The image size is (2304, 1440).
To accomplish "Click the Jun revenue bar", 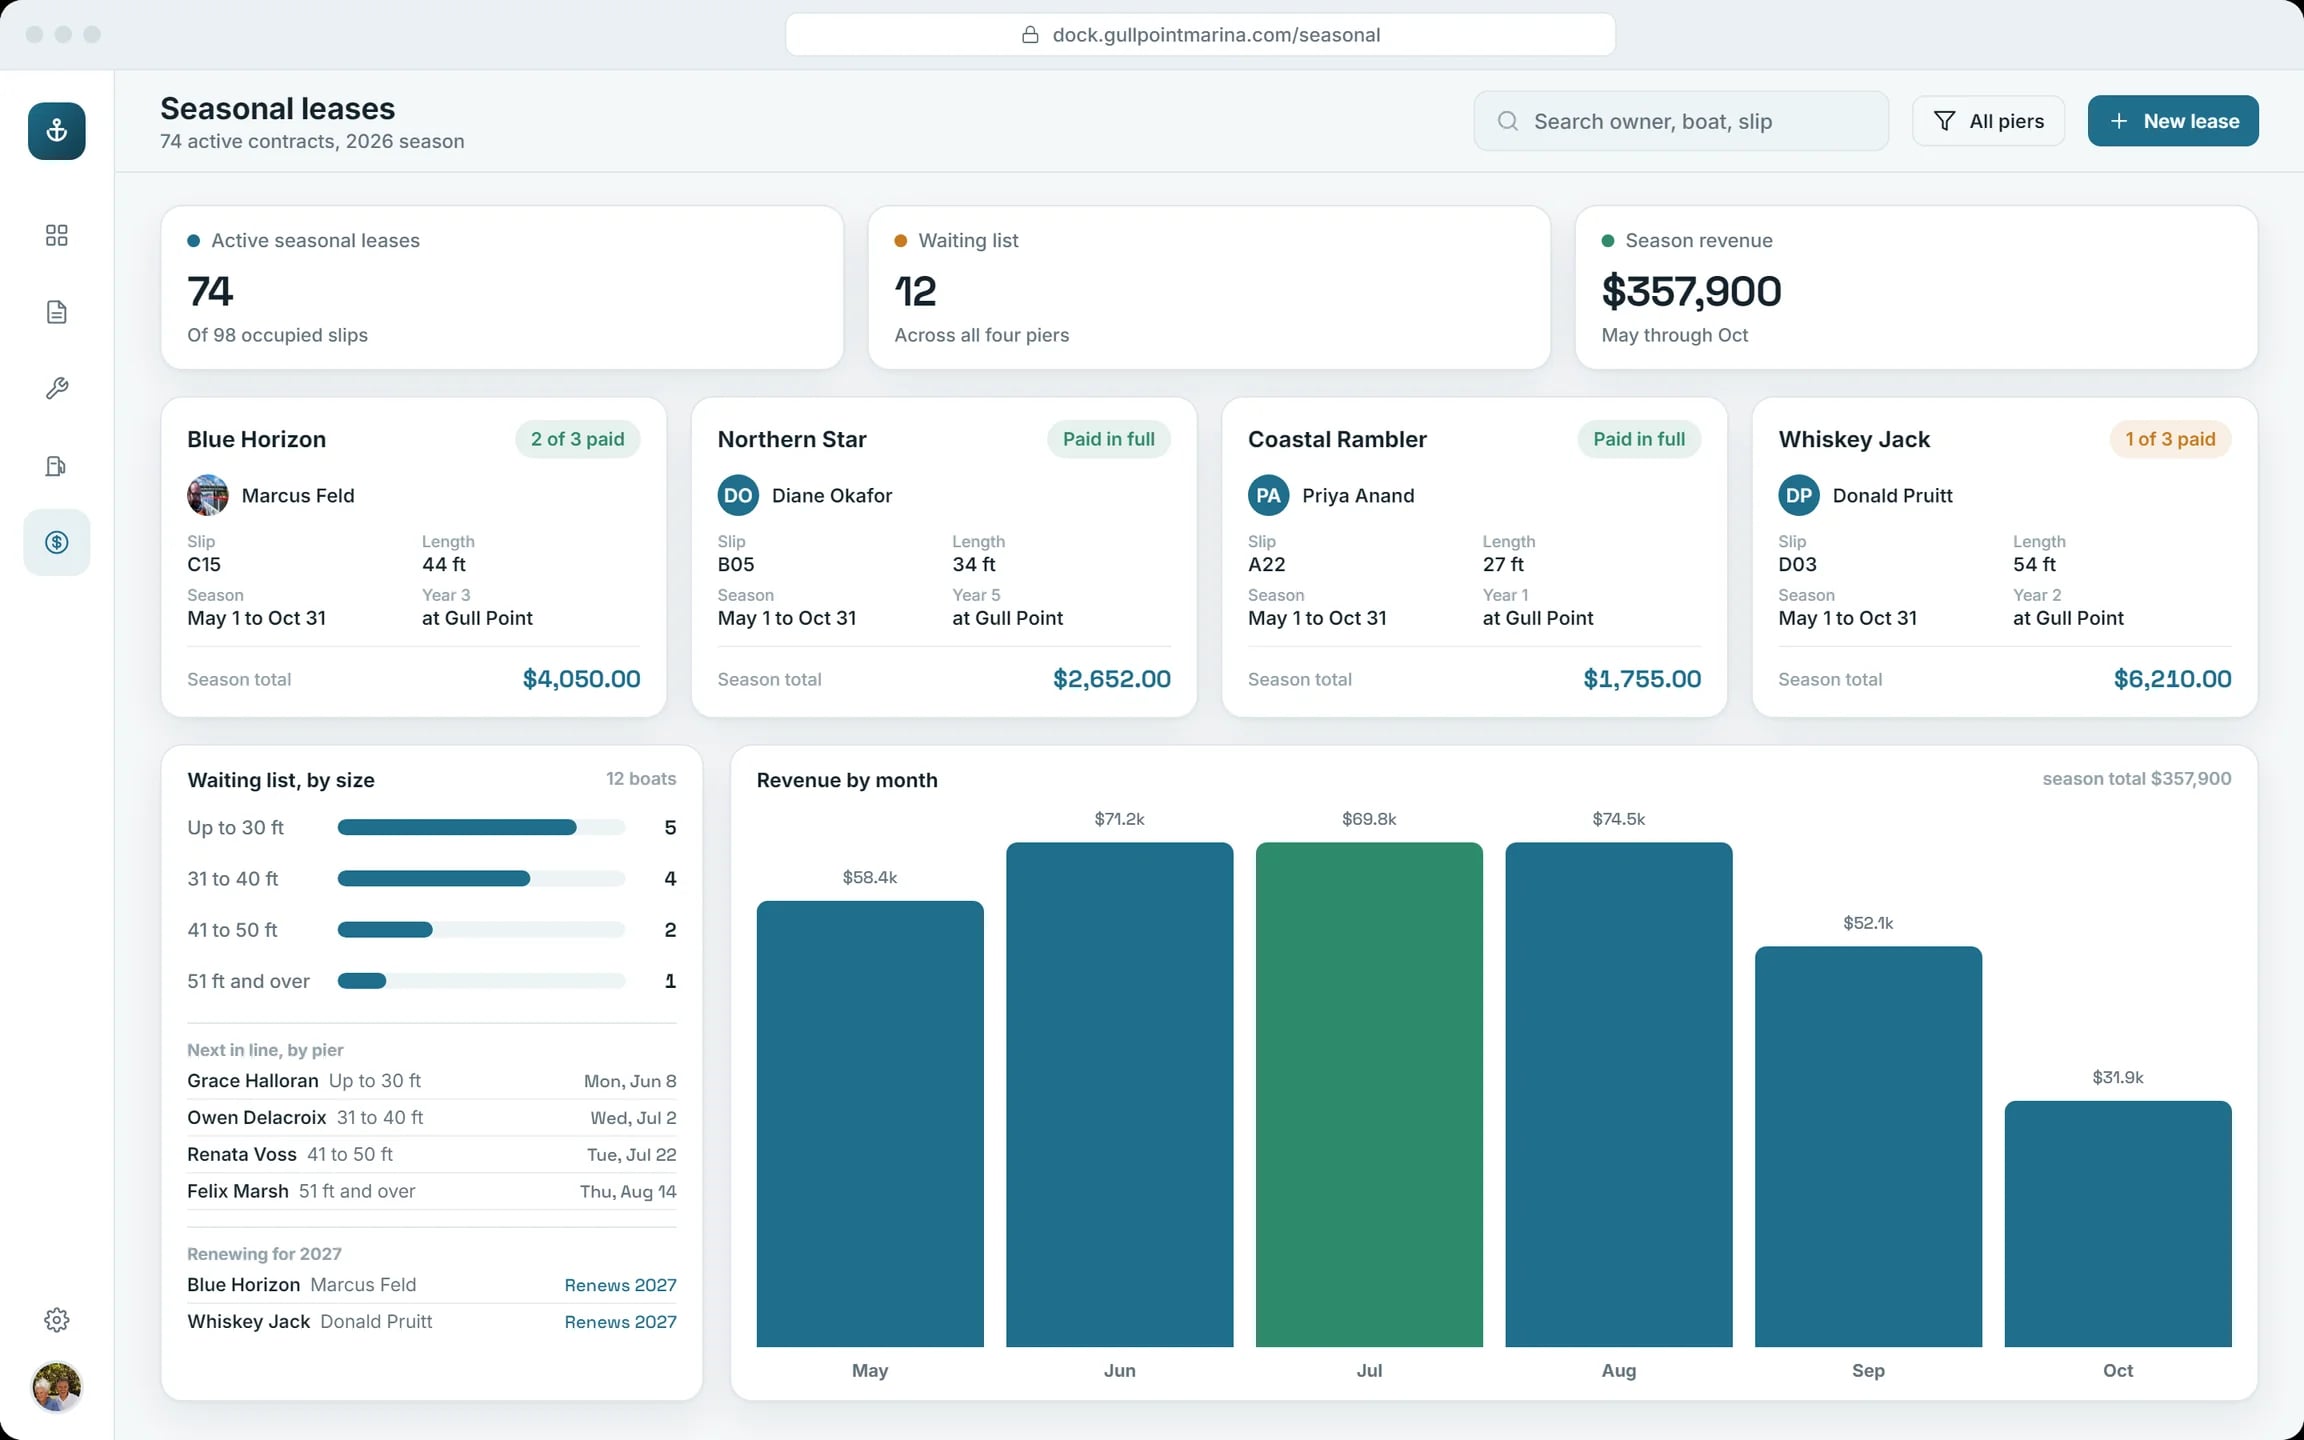I will 1119,1095.
